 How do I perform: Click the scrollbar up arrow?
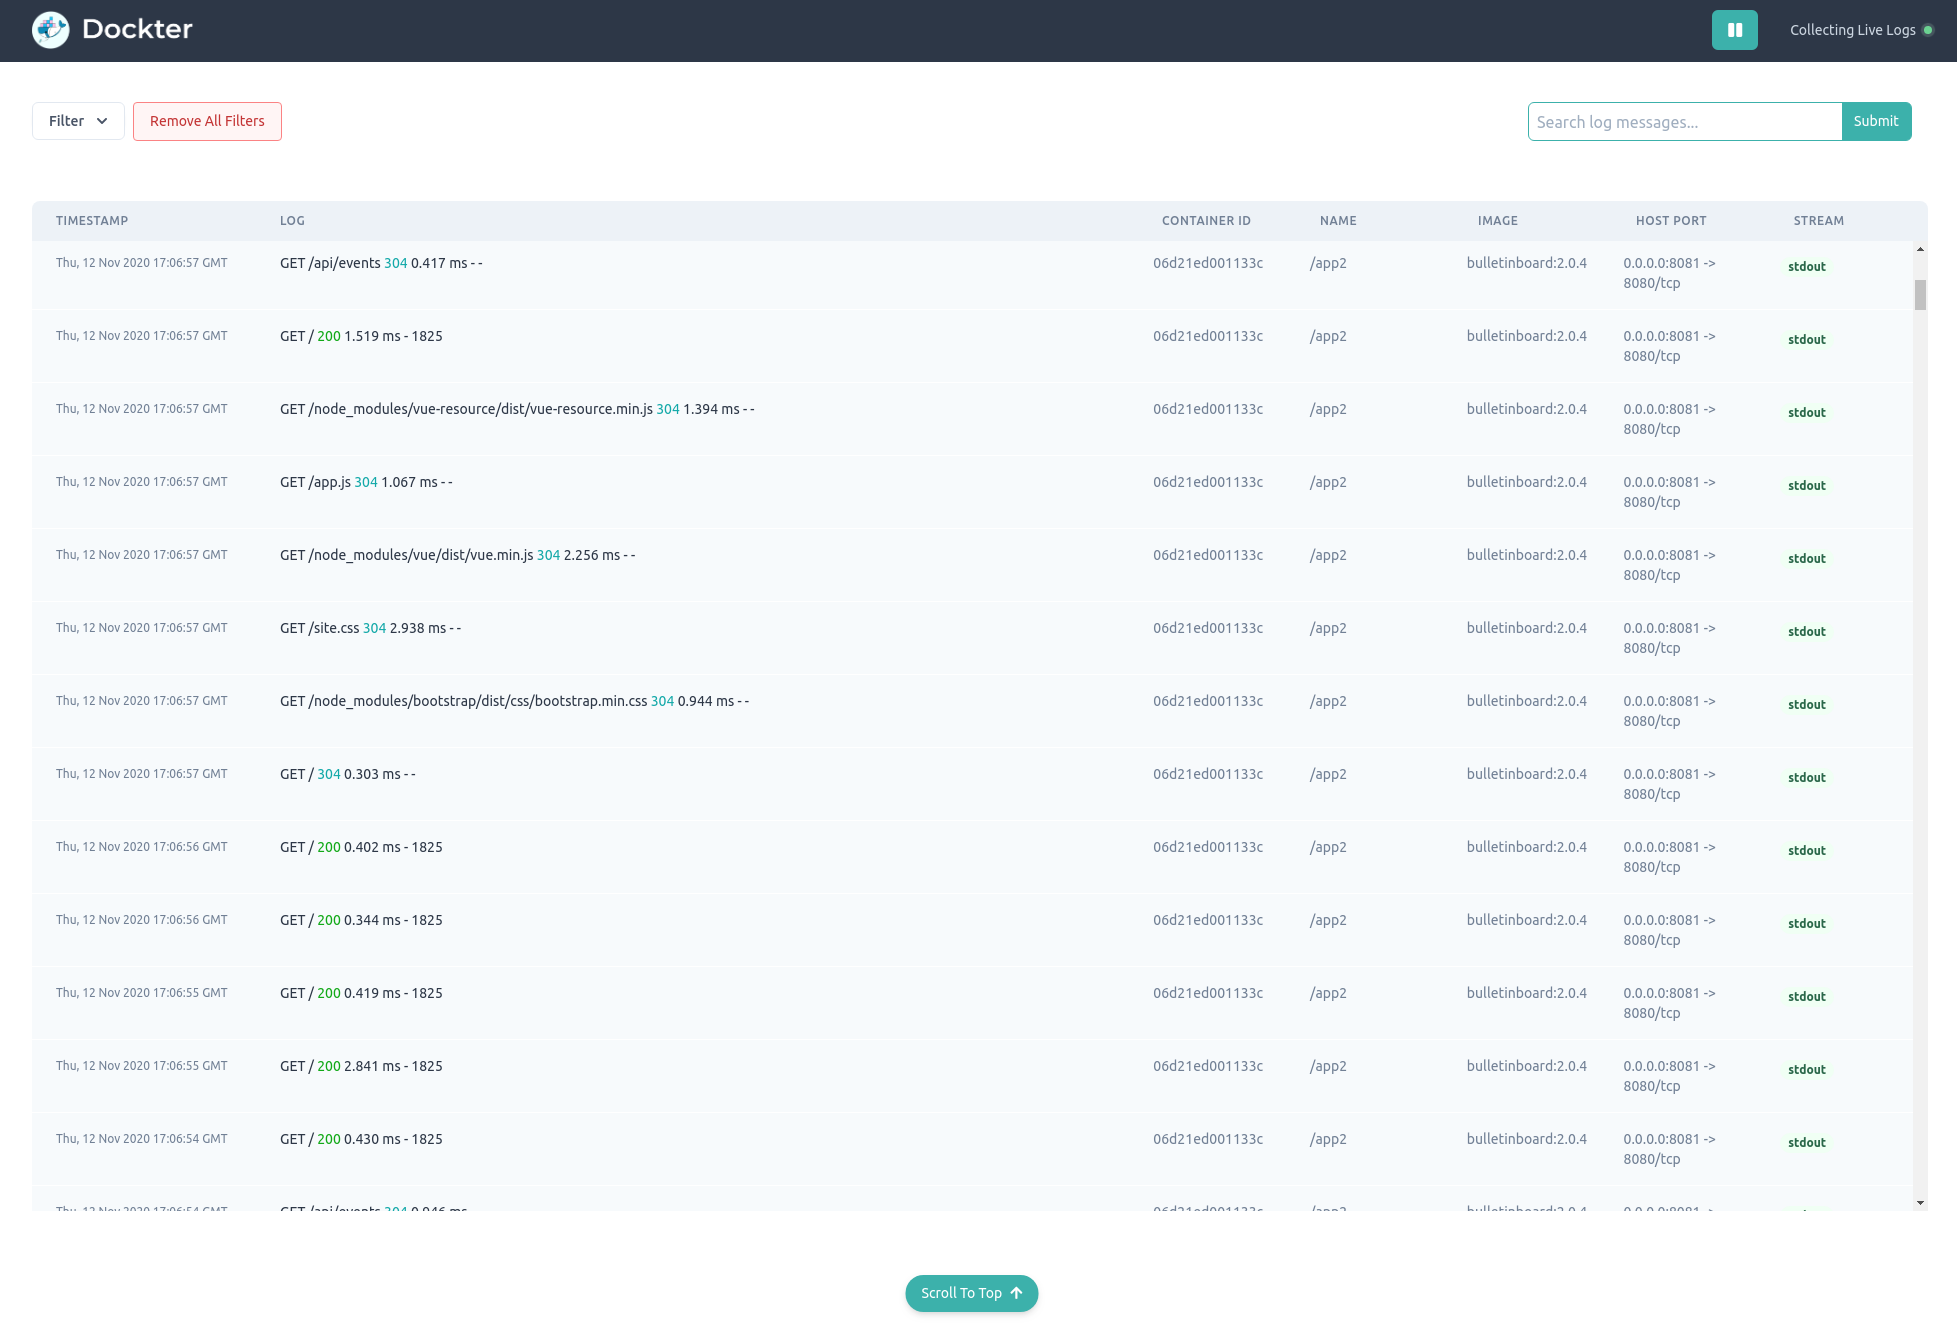(1920, 249)
